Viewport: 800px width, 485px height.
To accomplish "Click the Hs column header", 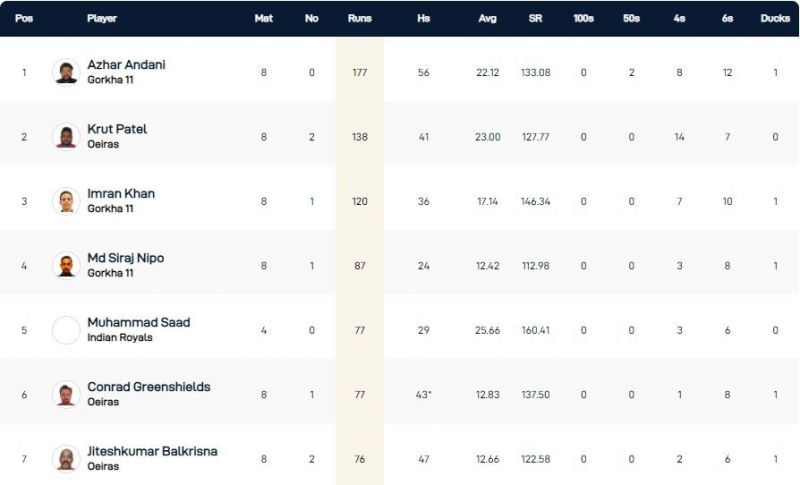I will (423, 18).
